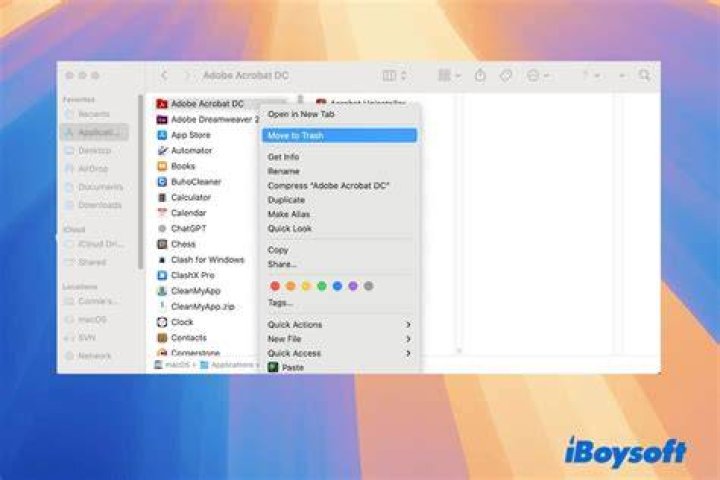The image size is (720, 480).
Task: Click the Tags toolbar icon
Action: [x=506, y=75]
